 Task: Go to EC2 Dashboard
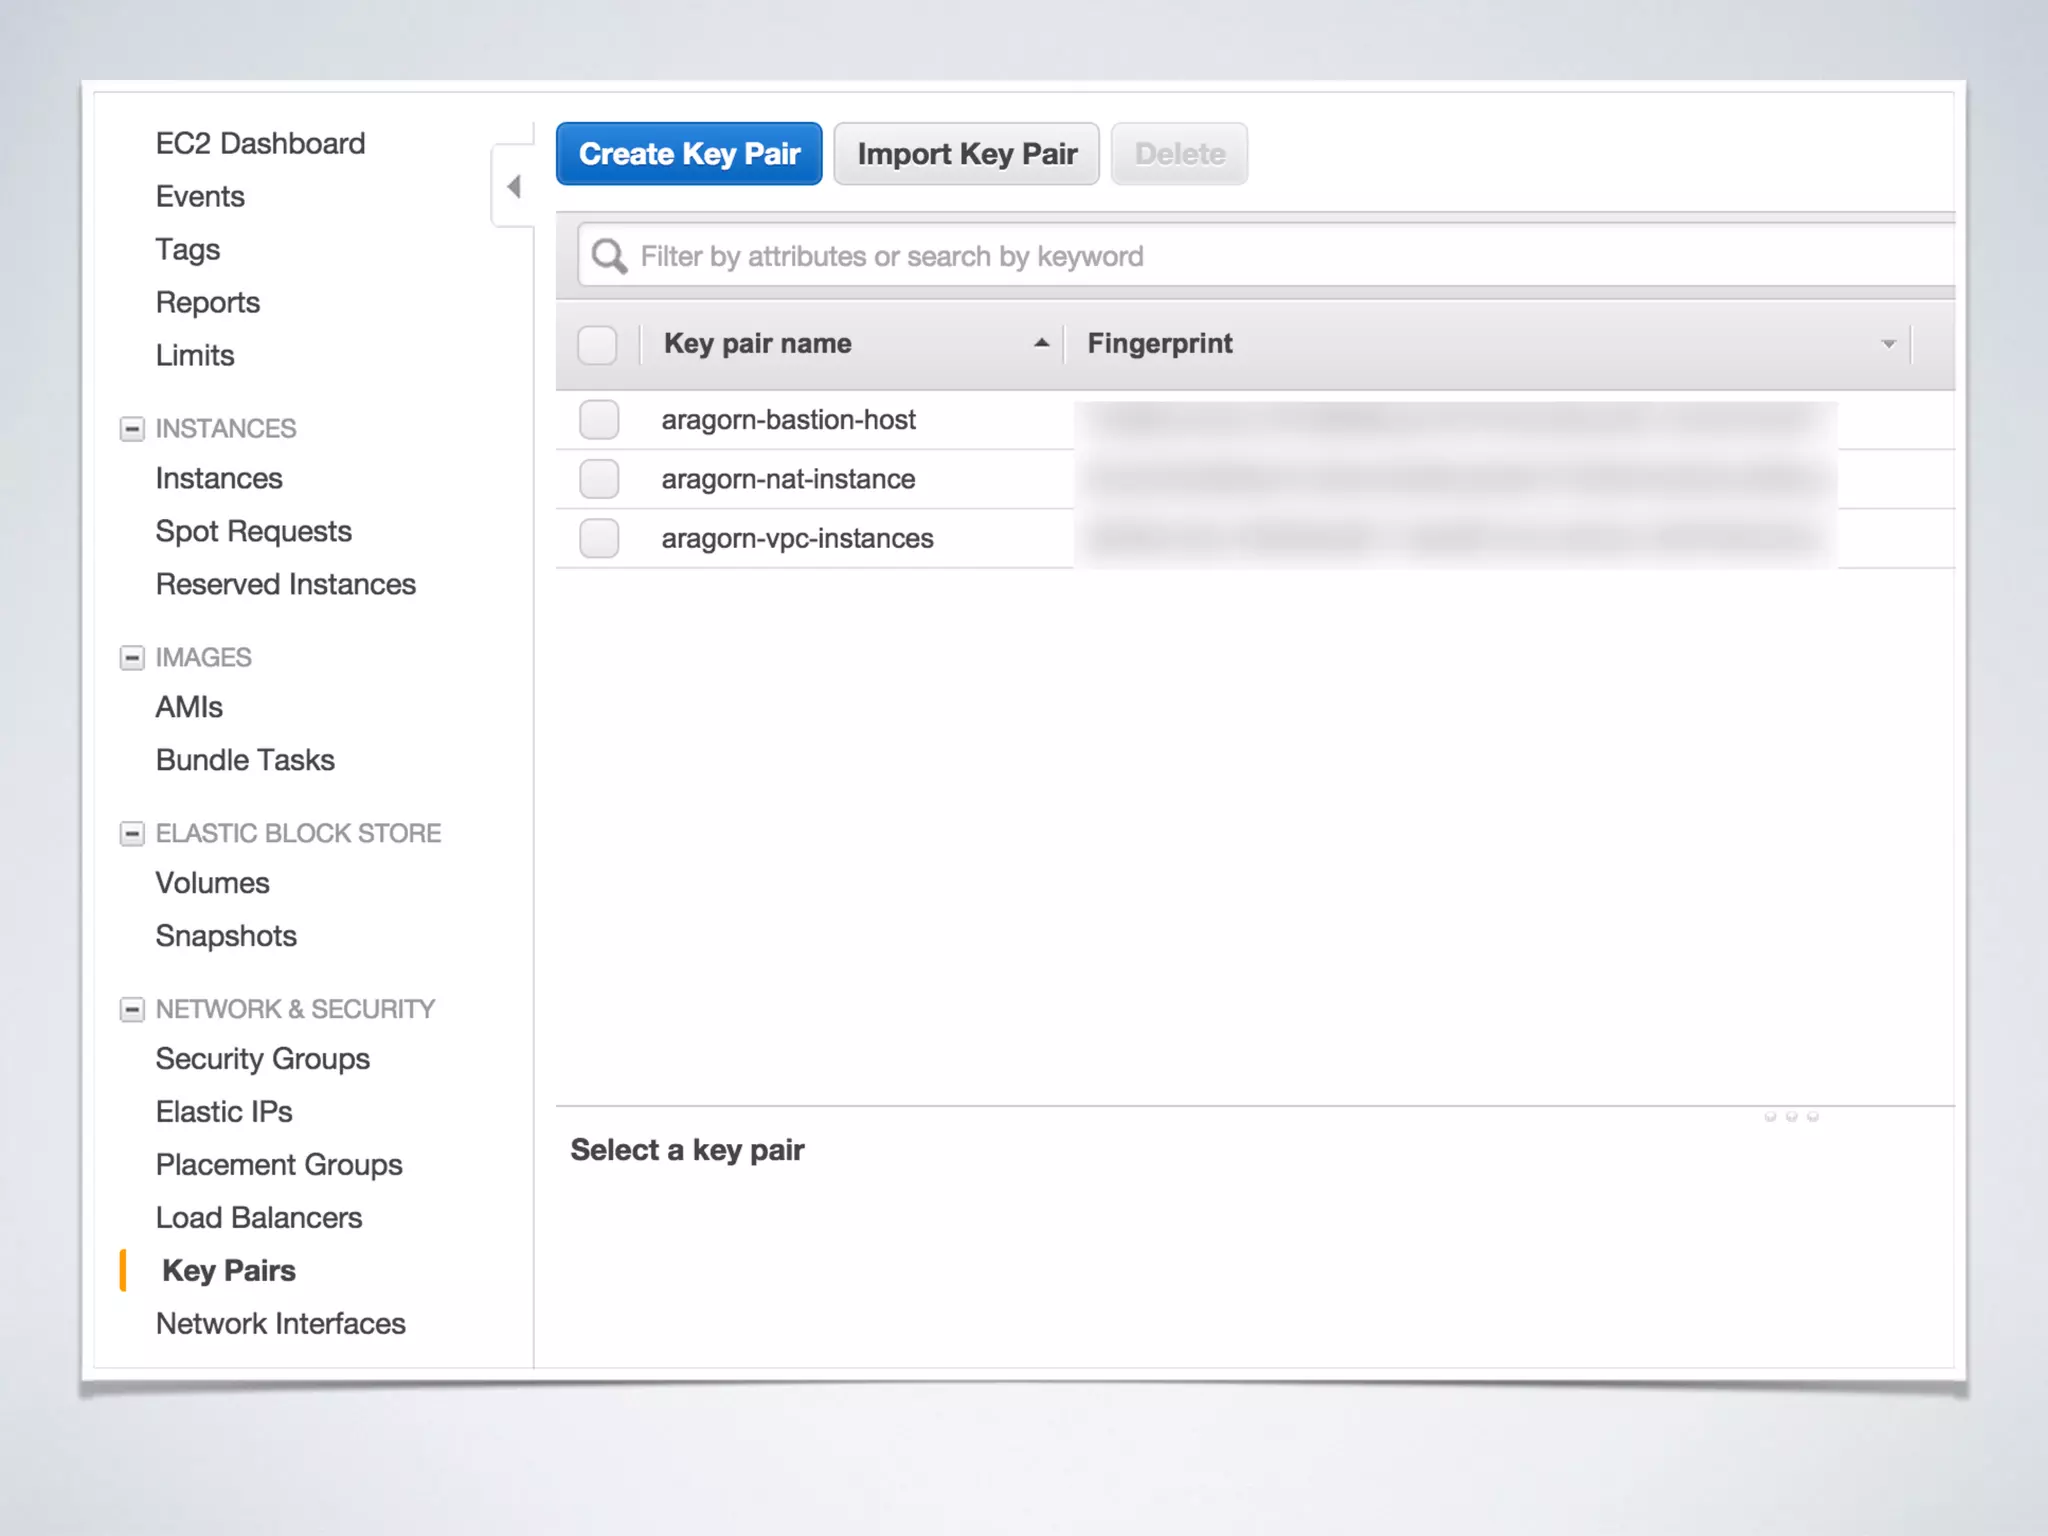coord(260,144)
